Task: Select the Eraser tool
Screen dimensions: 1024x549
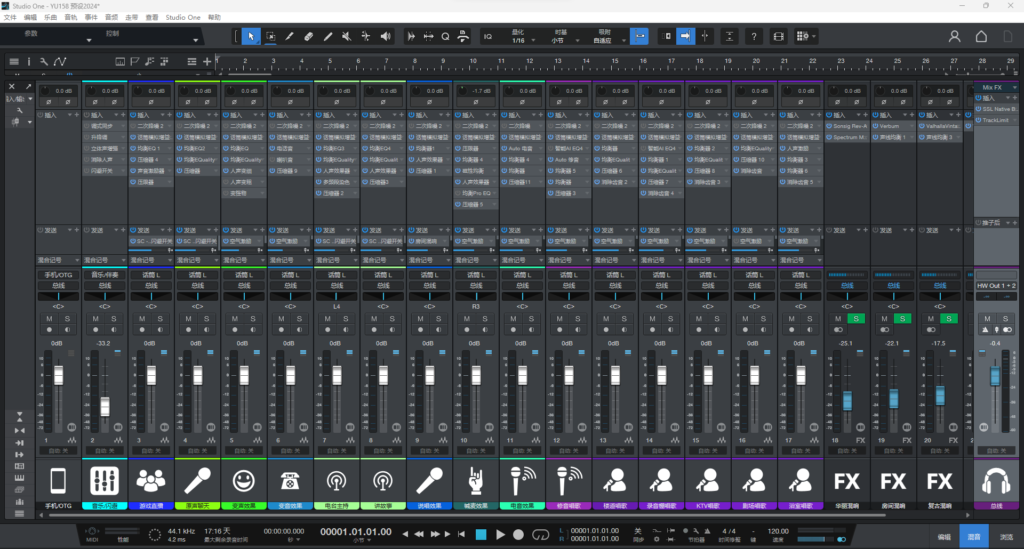Action: pyautogui.click(x=309, y=37)
